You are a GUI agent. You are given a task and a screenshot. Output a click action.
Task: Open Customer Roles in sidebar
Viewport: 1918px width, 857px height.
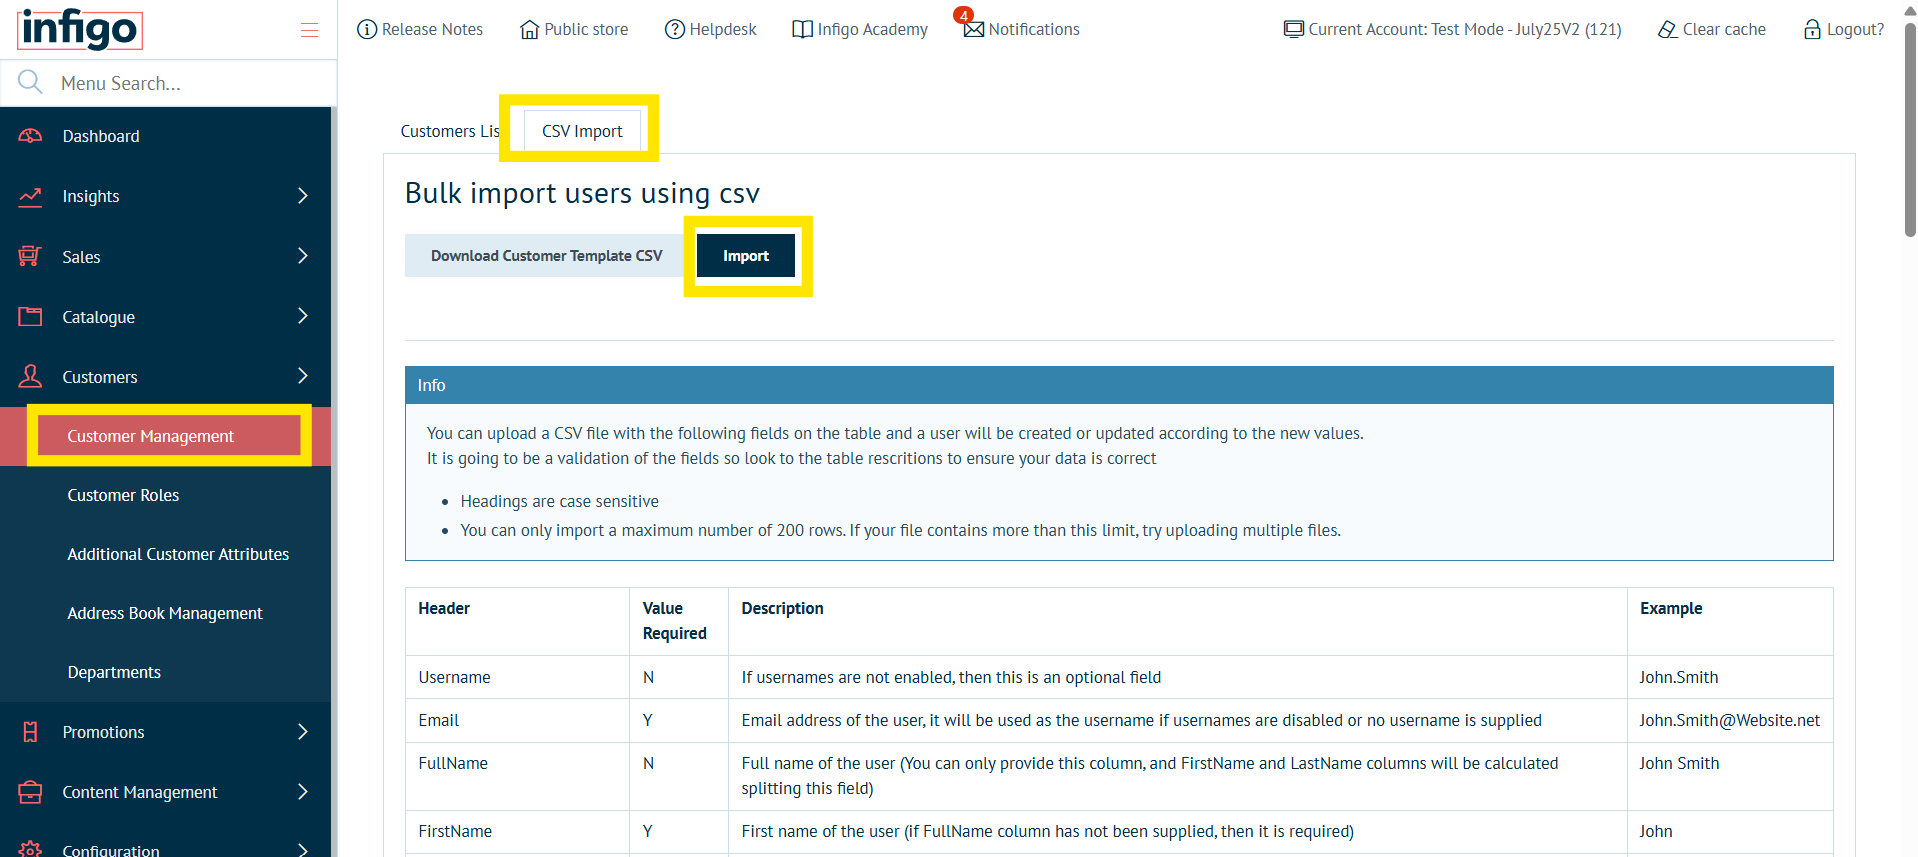click(x=165, y=495)
